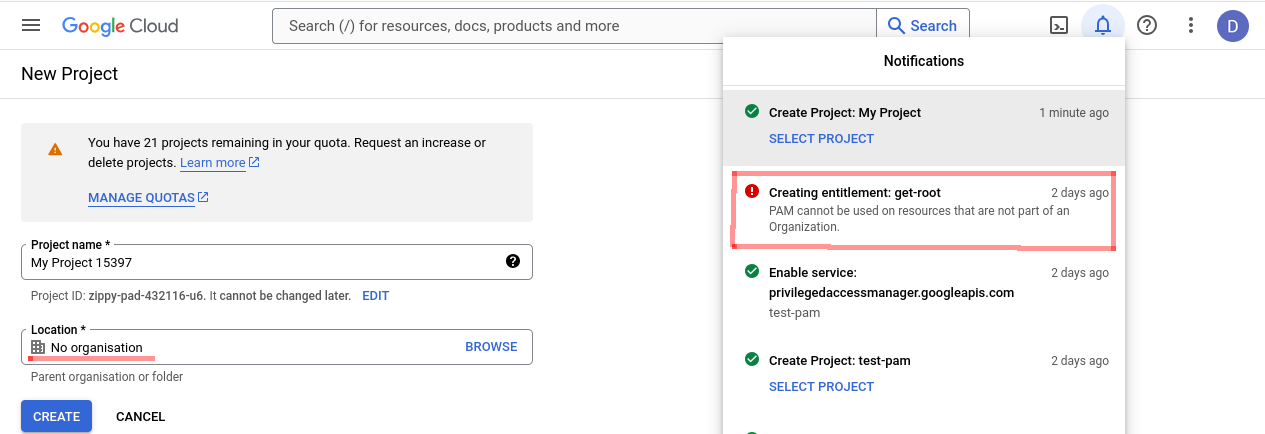This screenshot has width=1265, height=434.
Task: Select project under Create Project: My Project
Action: 821,139
